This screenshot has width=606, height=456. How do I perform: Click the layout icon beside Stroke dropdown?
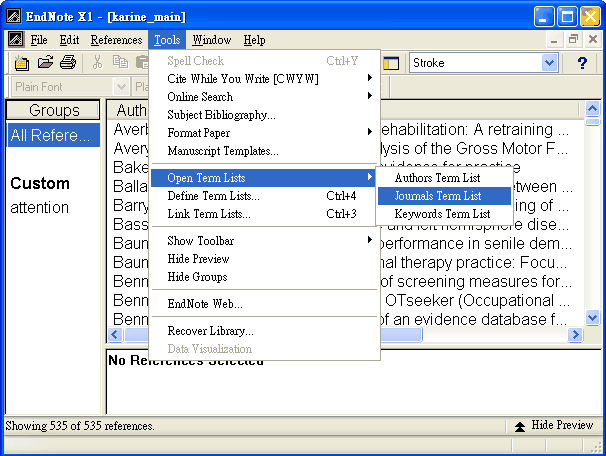coord(391,63)
